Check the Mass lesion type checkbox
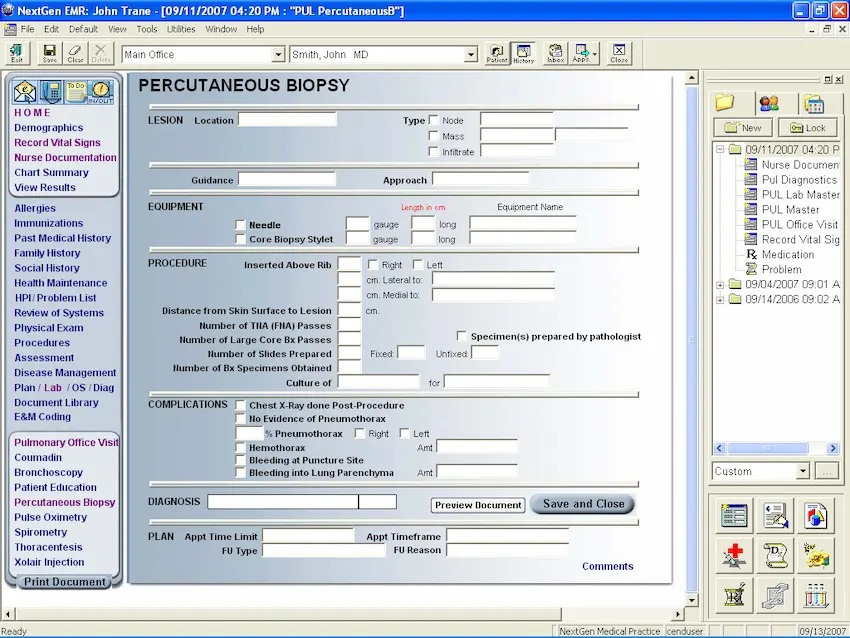 [434, 134]
